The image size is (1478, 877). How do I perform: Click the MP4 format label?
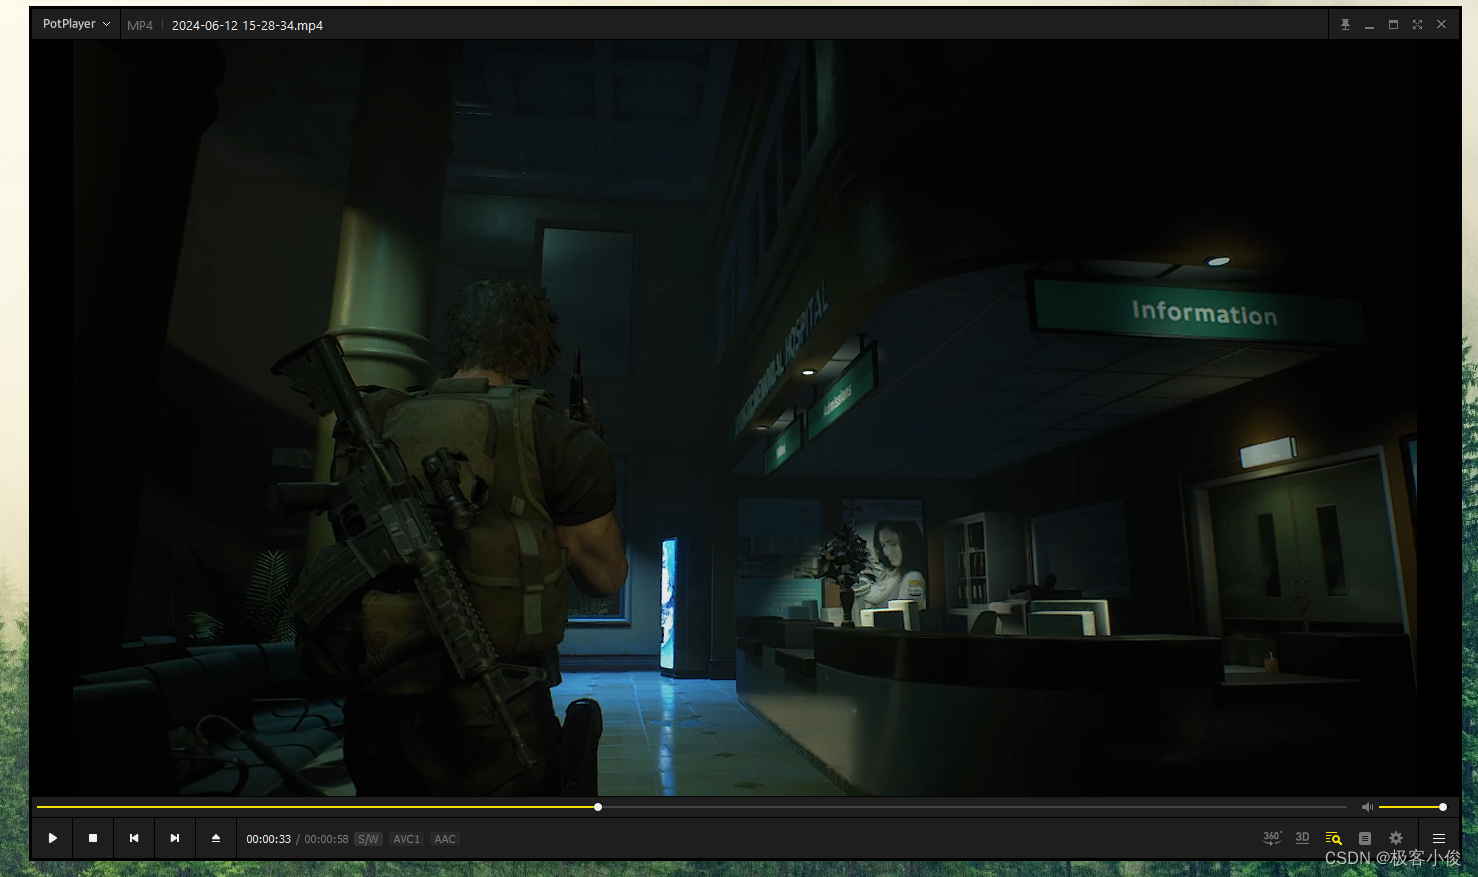140,25
